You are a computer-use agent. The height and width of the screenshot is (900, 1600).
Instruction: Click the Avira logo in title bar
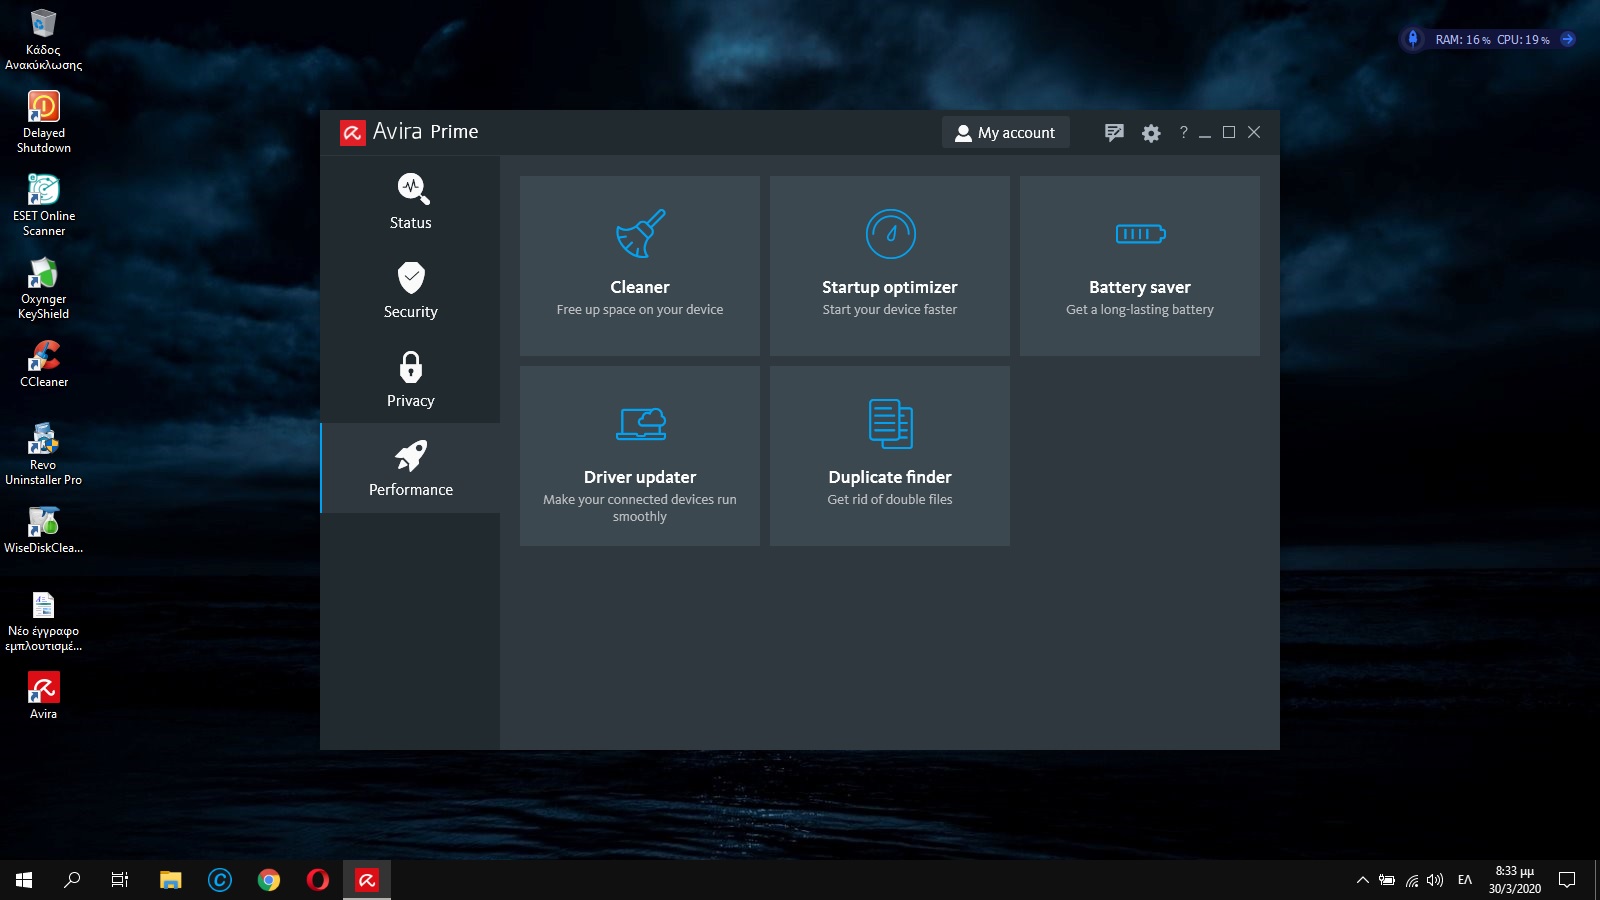click(353, 132)
